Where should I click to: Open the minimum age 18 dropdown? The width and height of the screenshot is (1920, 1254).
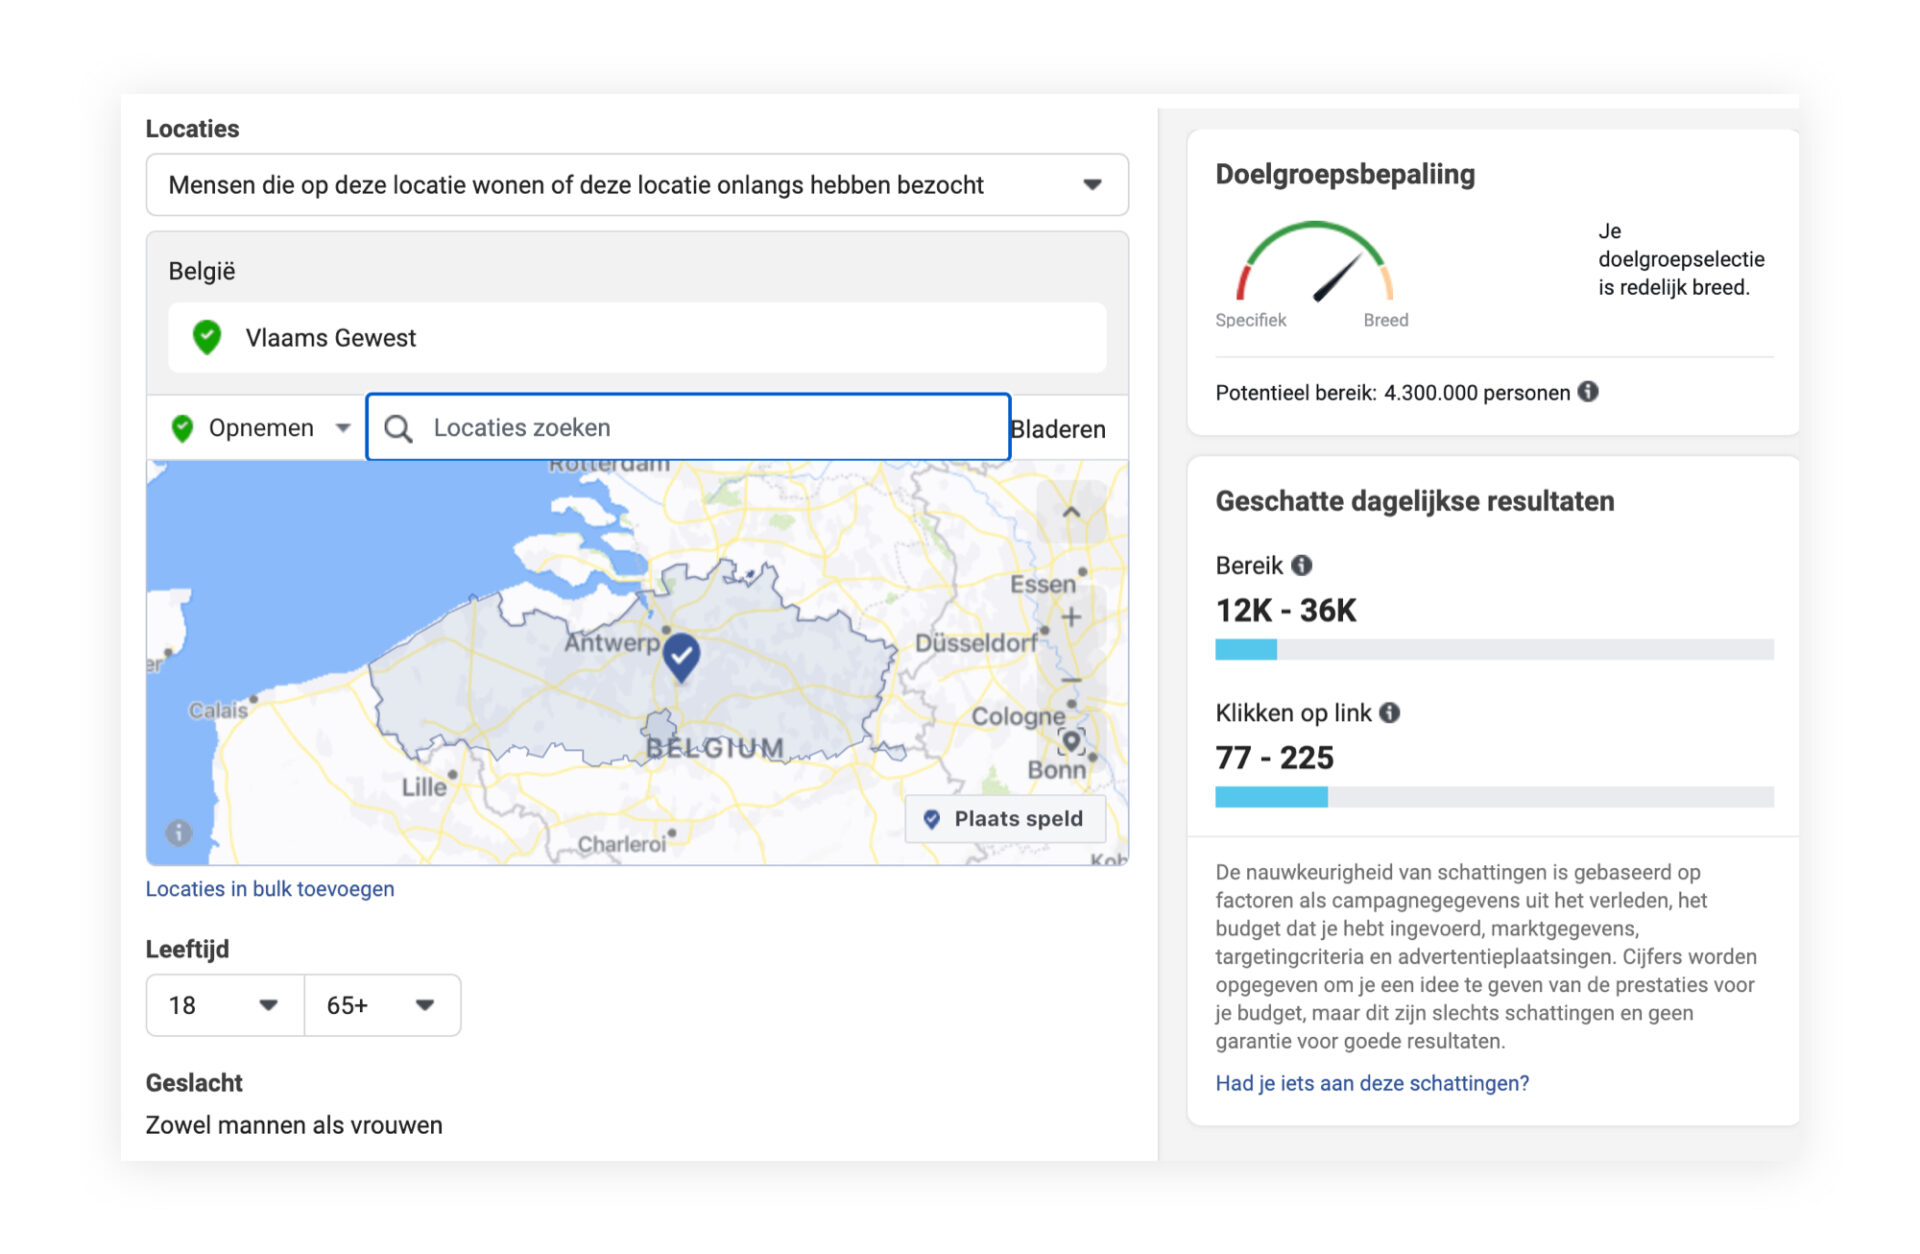pos(225,1005)
